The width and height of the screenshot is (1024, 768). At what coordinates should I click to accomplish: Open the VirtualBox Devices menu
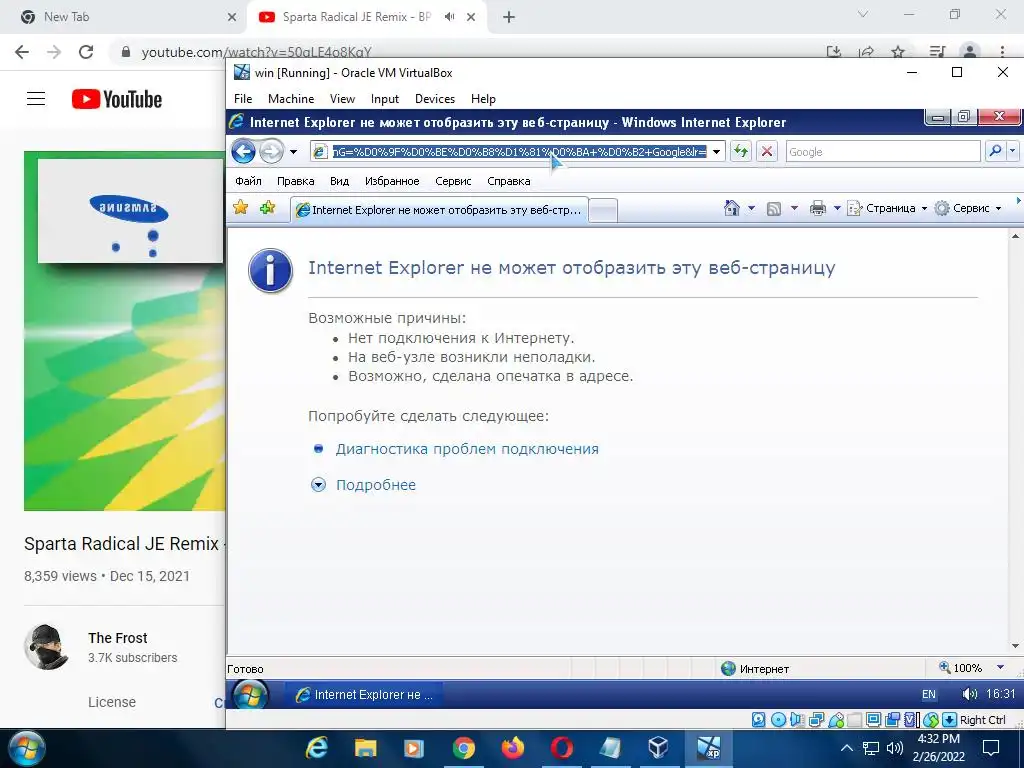(x=435, y=99)
